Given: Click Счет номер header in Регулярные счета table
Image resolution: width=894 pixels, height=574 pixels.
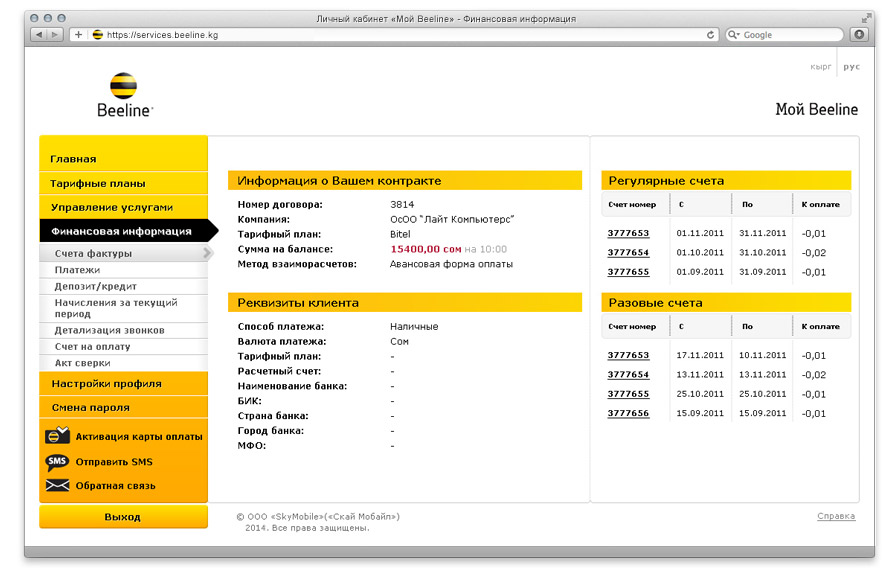Looking at the screenshot, I should 632,204.
